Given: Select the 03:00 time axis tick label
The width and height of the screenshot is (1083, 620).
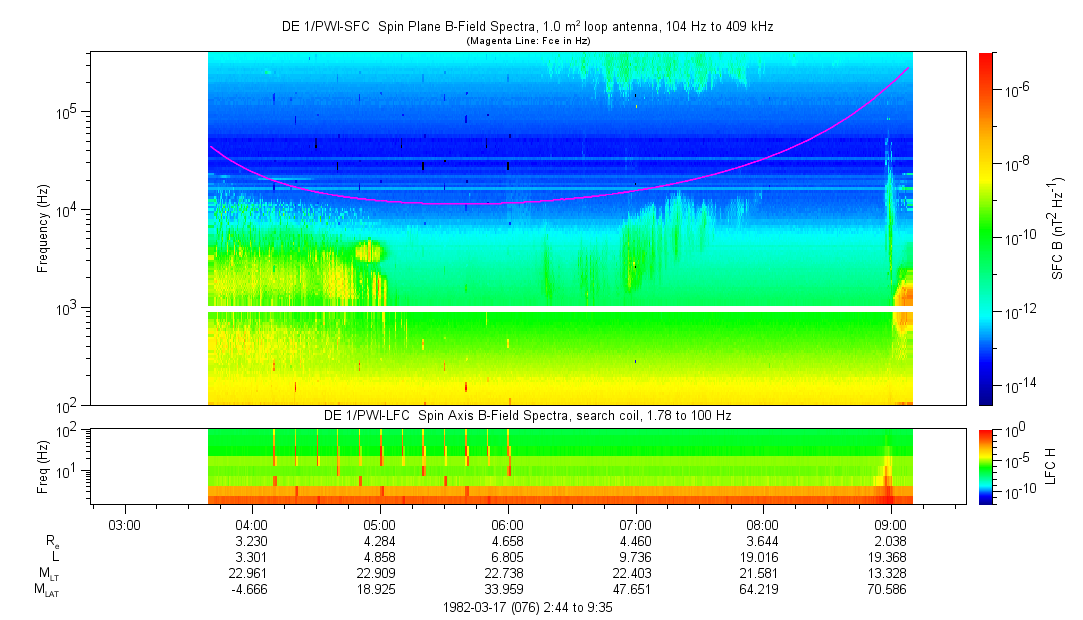Looking at the screenshot, I should point(123,524).
